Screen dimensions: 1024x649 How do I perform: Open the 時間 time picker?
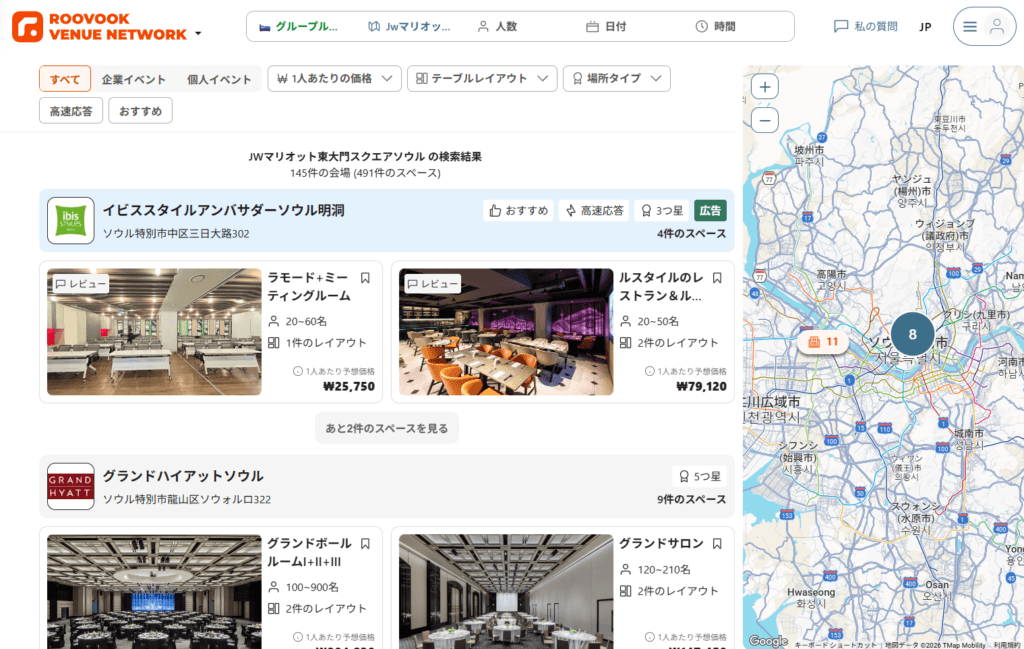coord(715,27)
